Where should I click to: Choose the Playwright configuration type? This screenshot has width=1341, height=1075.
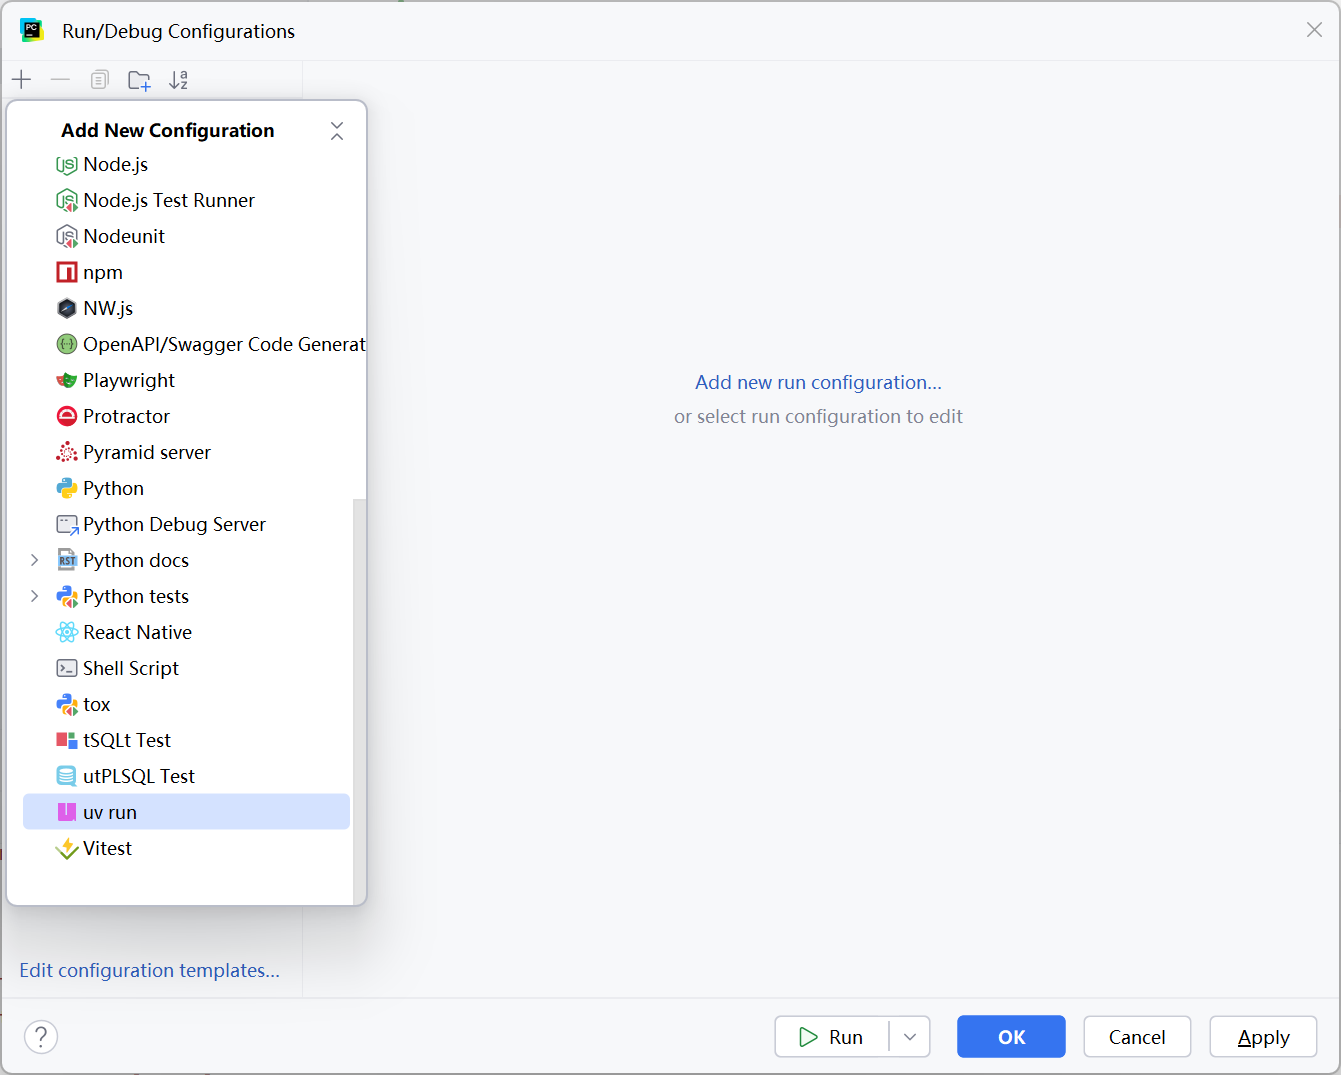(128, 380)
